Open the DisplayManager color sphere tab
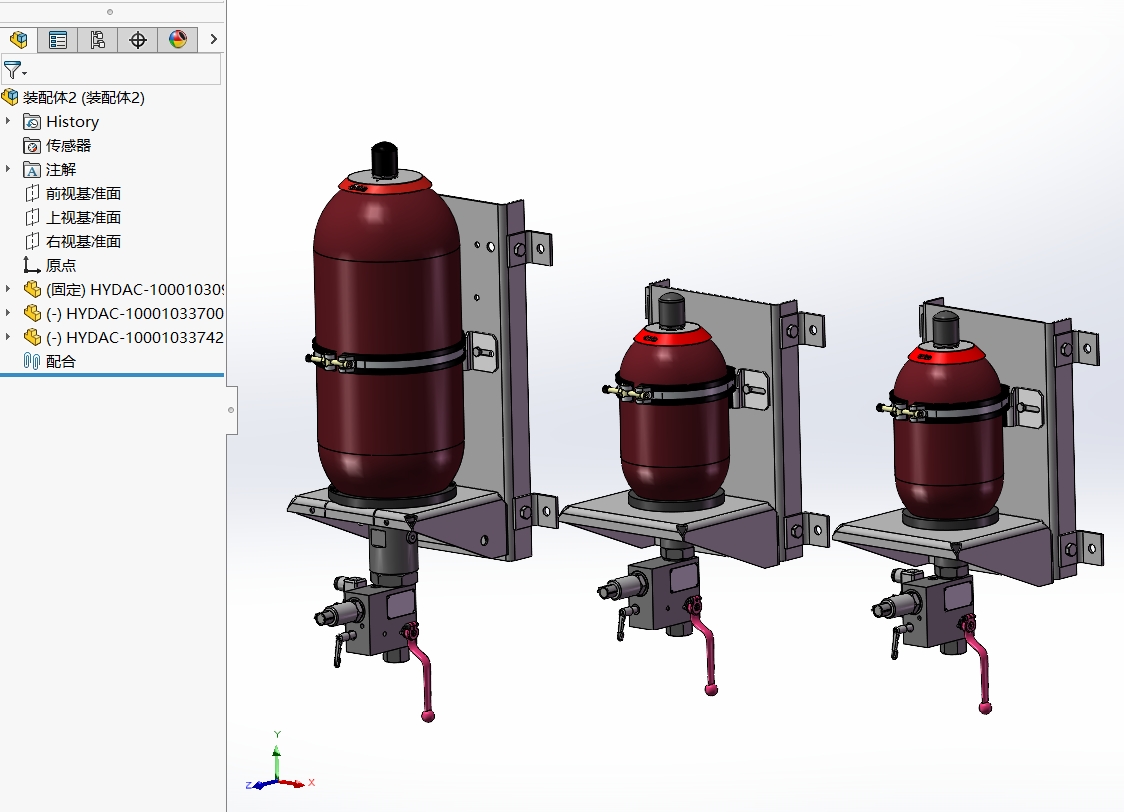 [178, 39]
